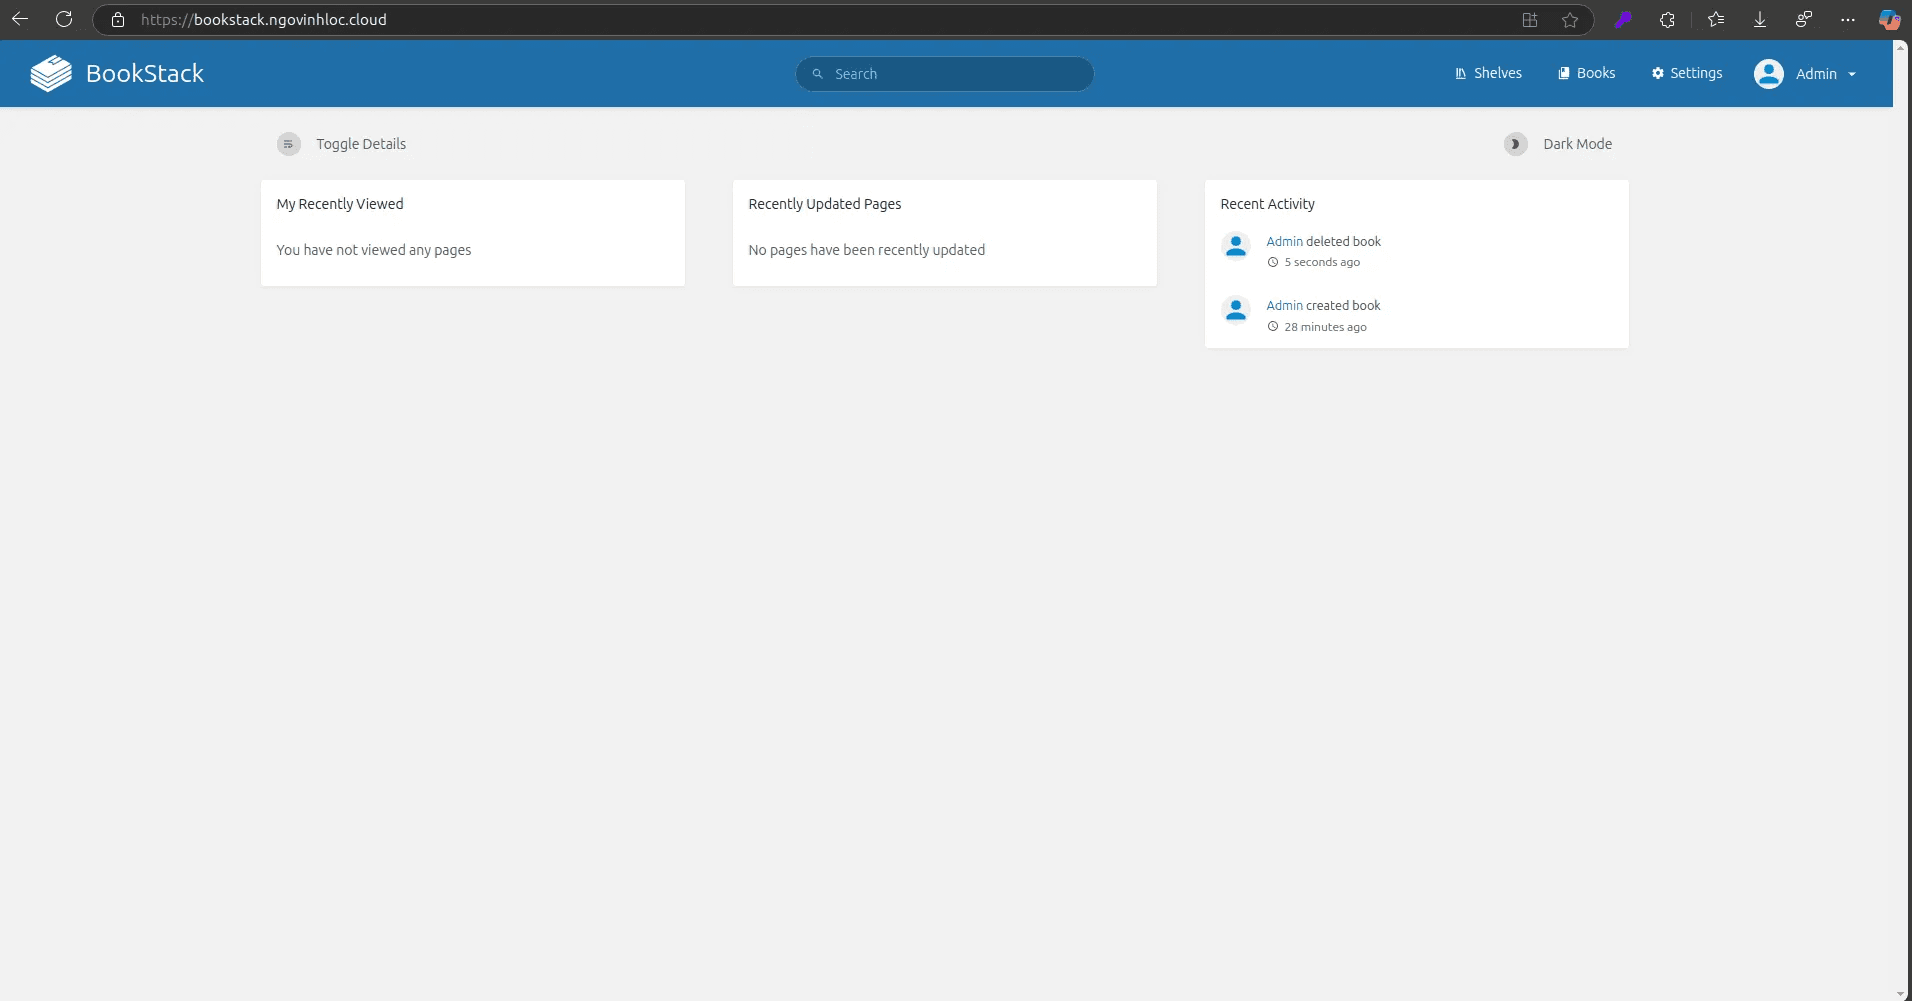Click inside the Search input field
This screenshot has width=1912, height=1001.
(945, 73)
